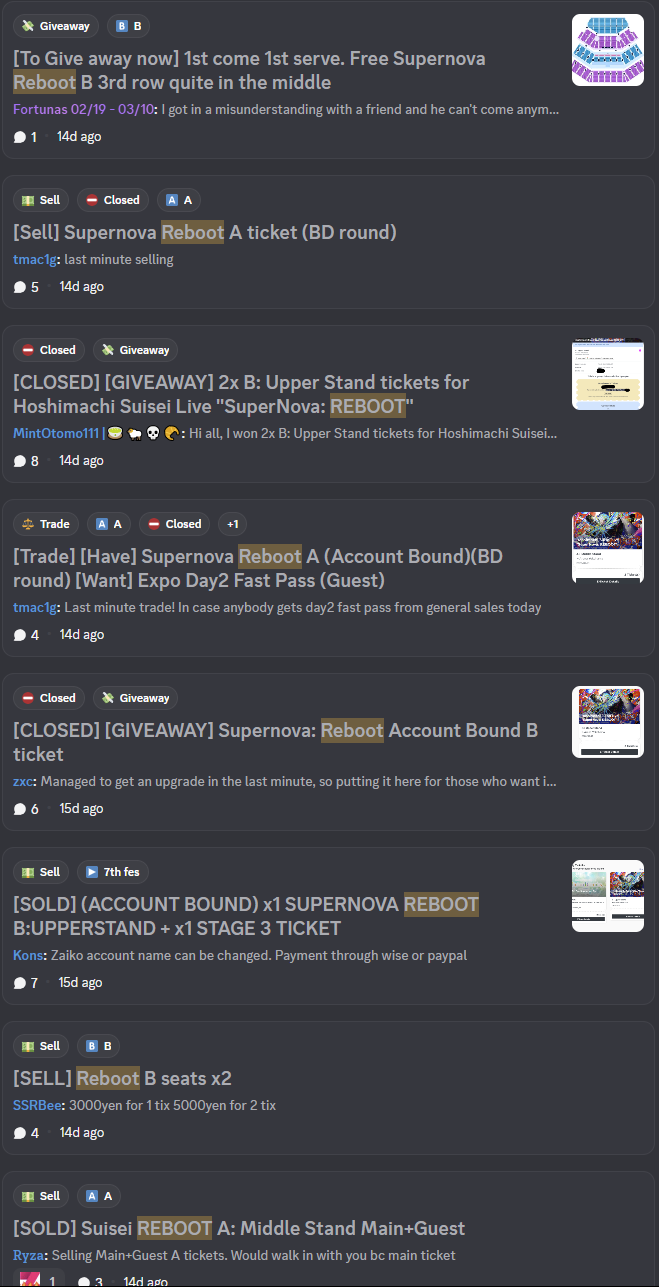Click the 7th fes tag

(114, 872)
